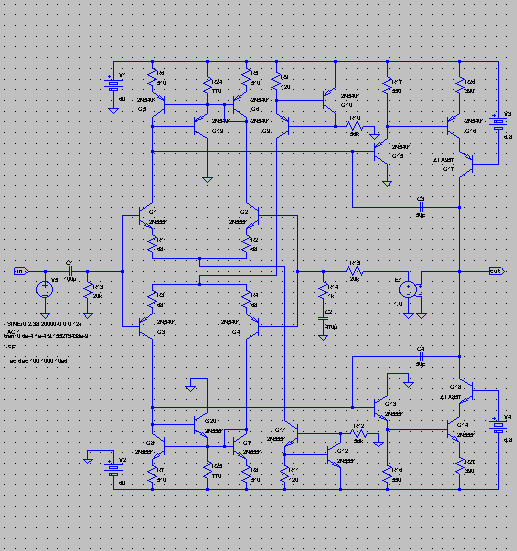Screen dimensions: 517x551
Task: Select bottom mirror transistor Q8
Action: 159,447
